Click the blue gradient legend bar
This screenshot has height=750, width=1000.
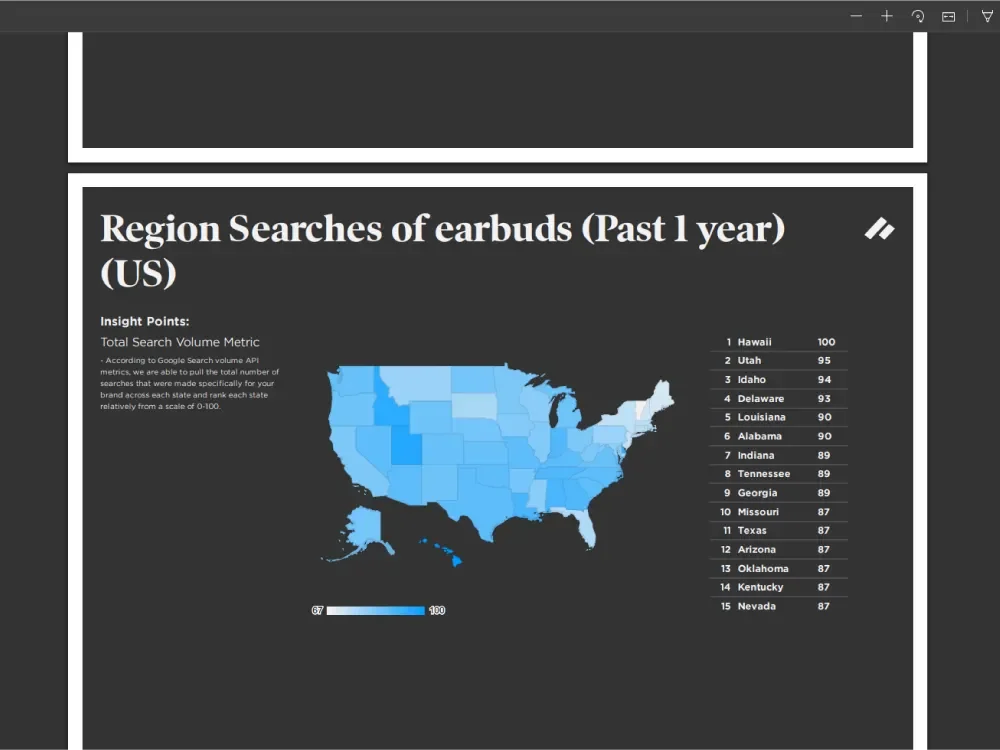coord(376,610)
